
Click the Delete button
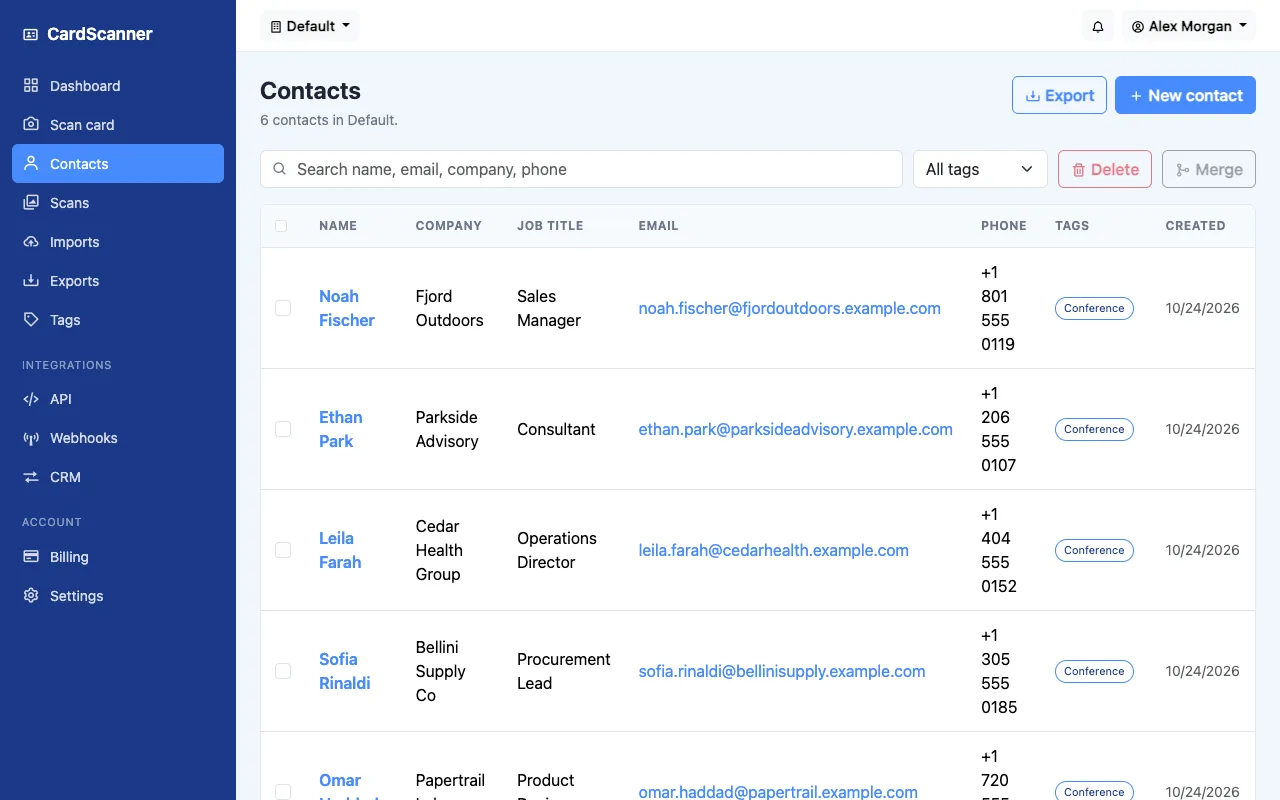pos(1105,169)
